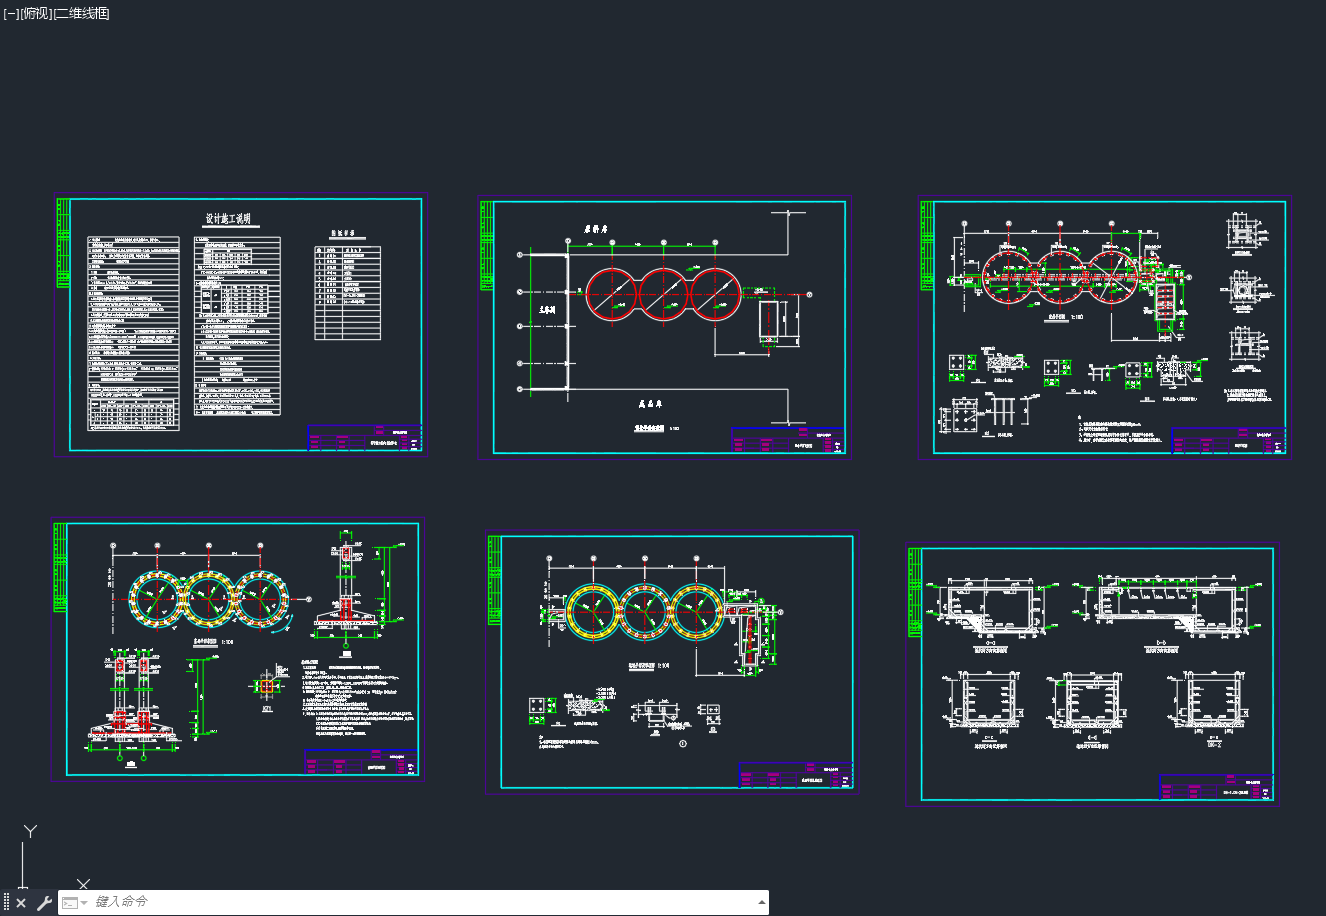Open recent commands dropdown in command line
The height and width of the screenshot is (916, 1326).
point(75,902)
